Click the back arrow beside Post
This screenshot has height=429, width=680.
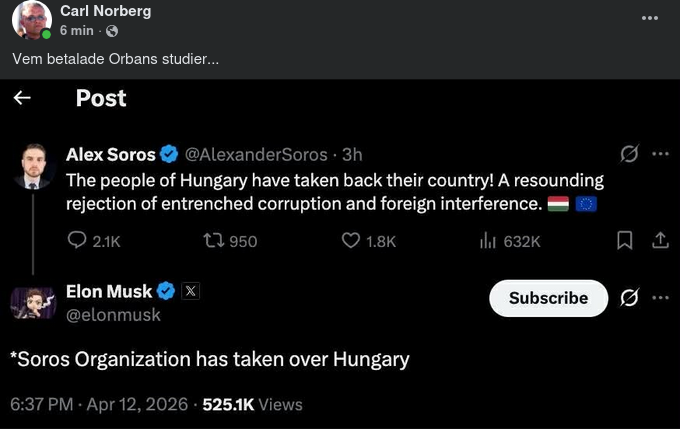22,98
